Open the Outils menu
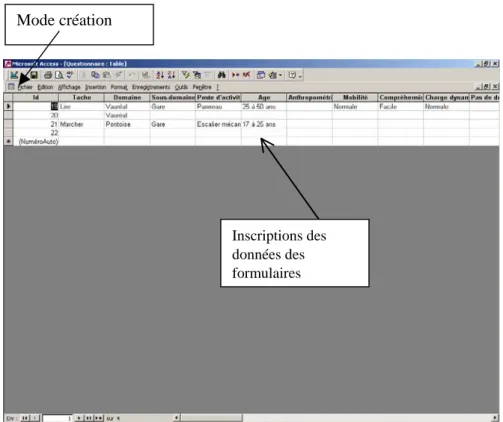 click(x=181, y=87)
